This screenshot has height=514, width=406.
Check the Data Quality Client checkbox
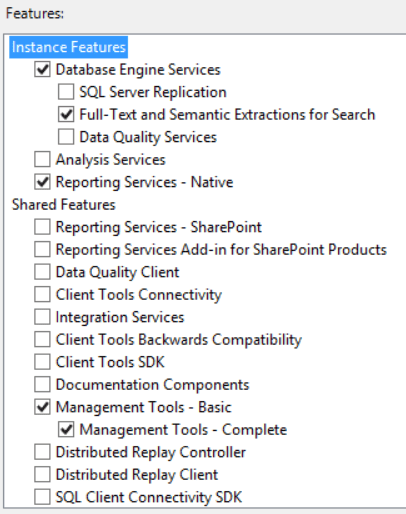42,272
